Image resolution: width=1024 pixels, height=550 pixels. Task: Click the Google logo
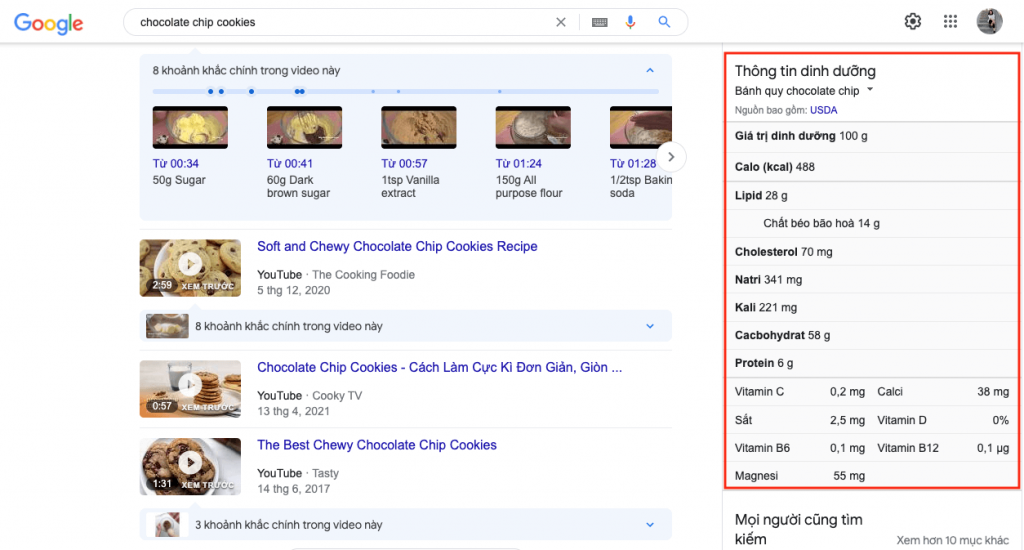click(48, 24)
